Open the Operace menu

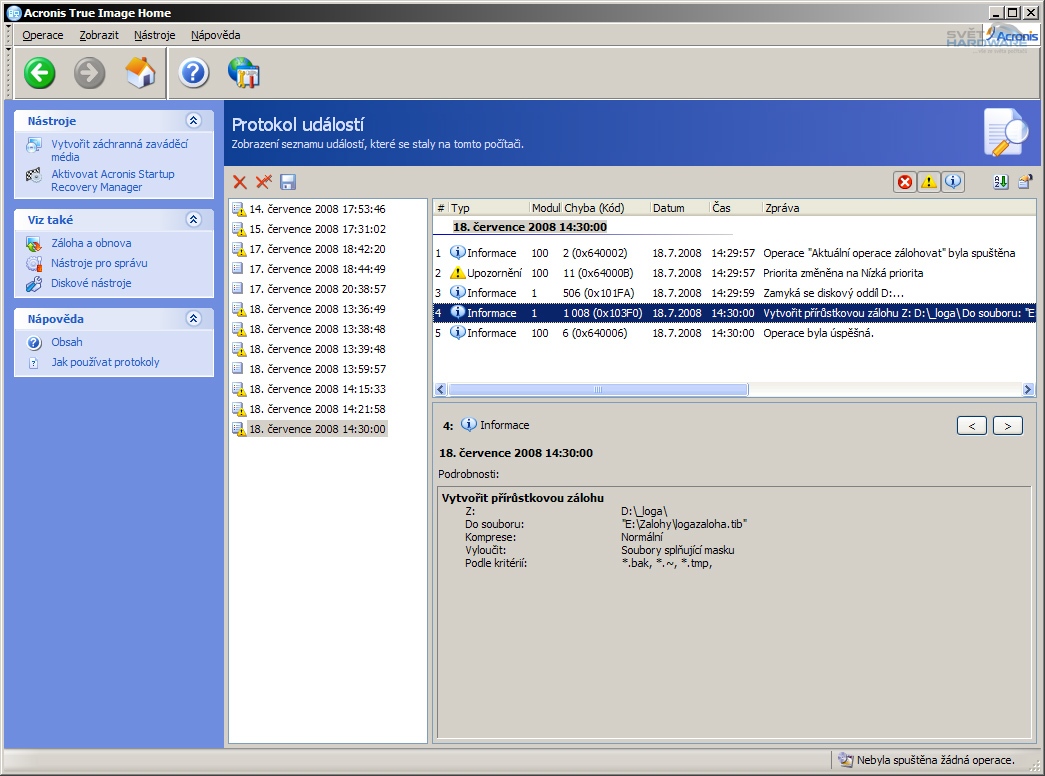pos(42,34)
